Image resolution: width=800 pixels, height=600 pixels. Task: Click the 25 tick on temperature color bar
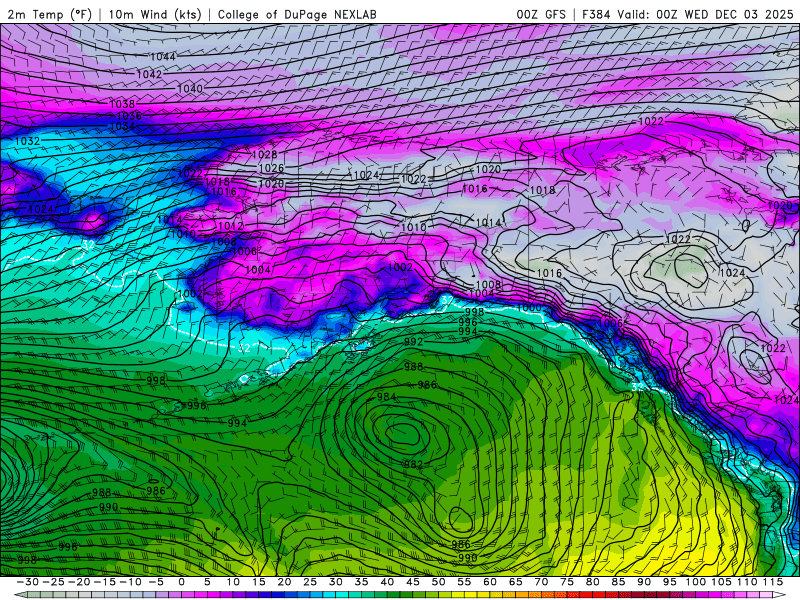click(310, 582)
